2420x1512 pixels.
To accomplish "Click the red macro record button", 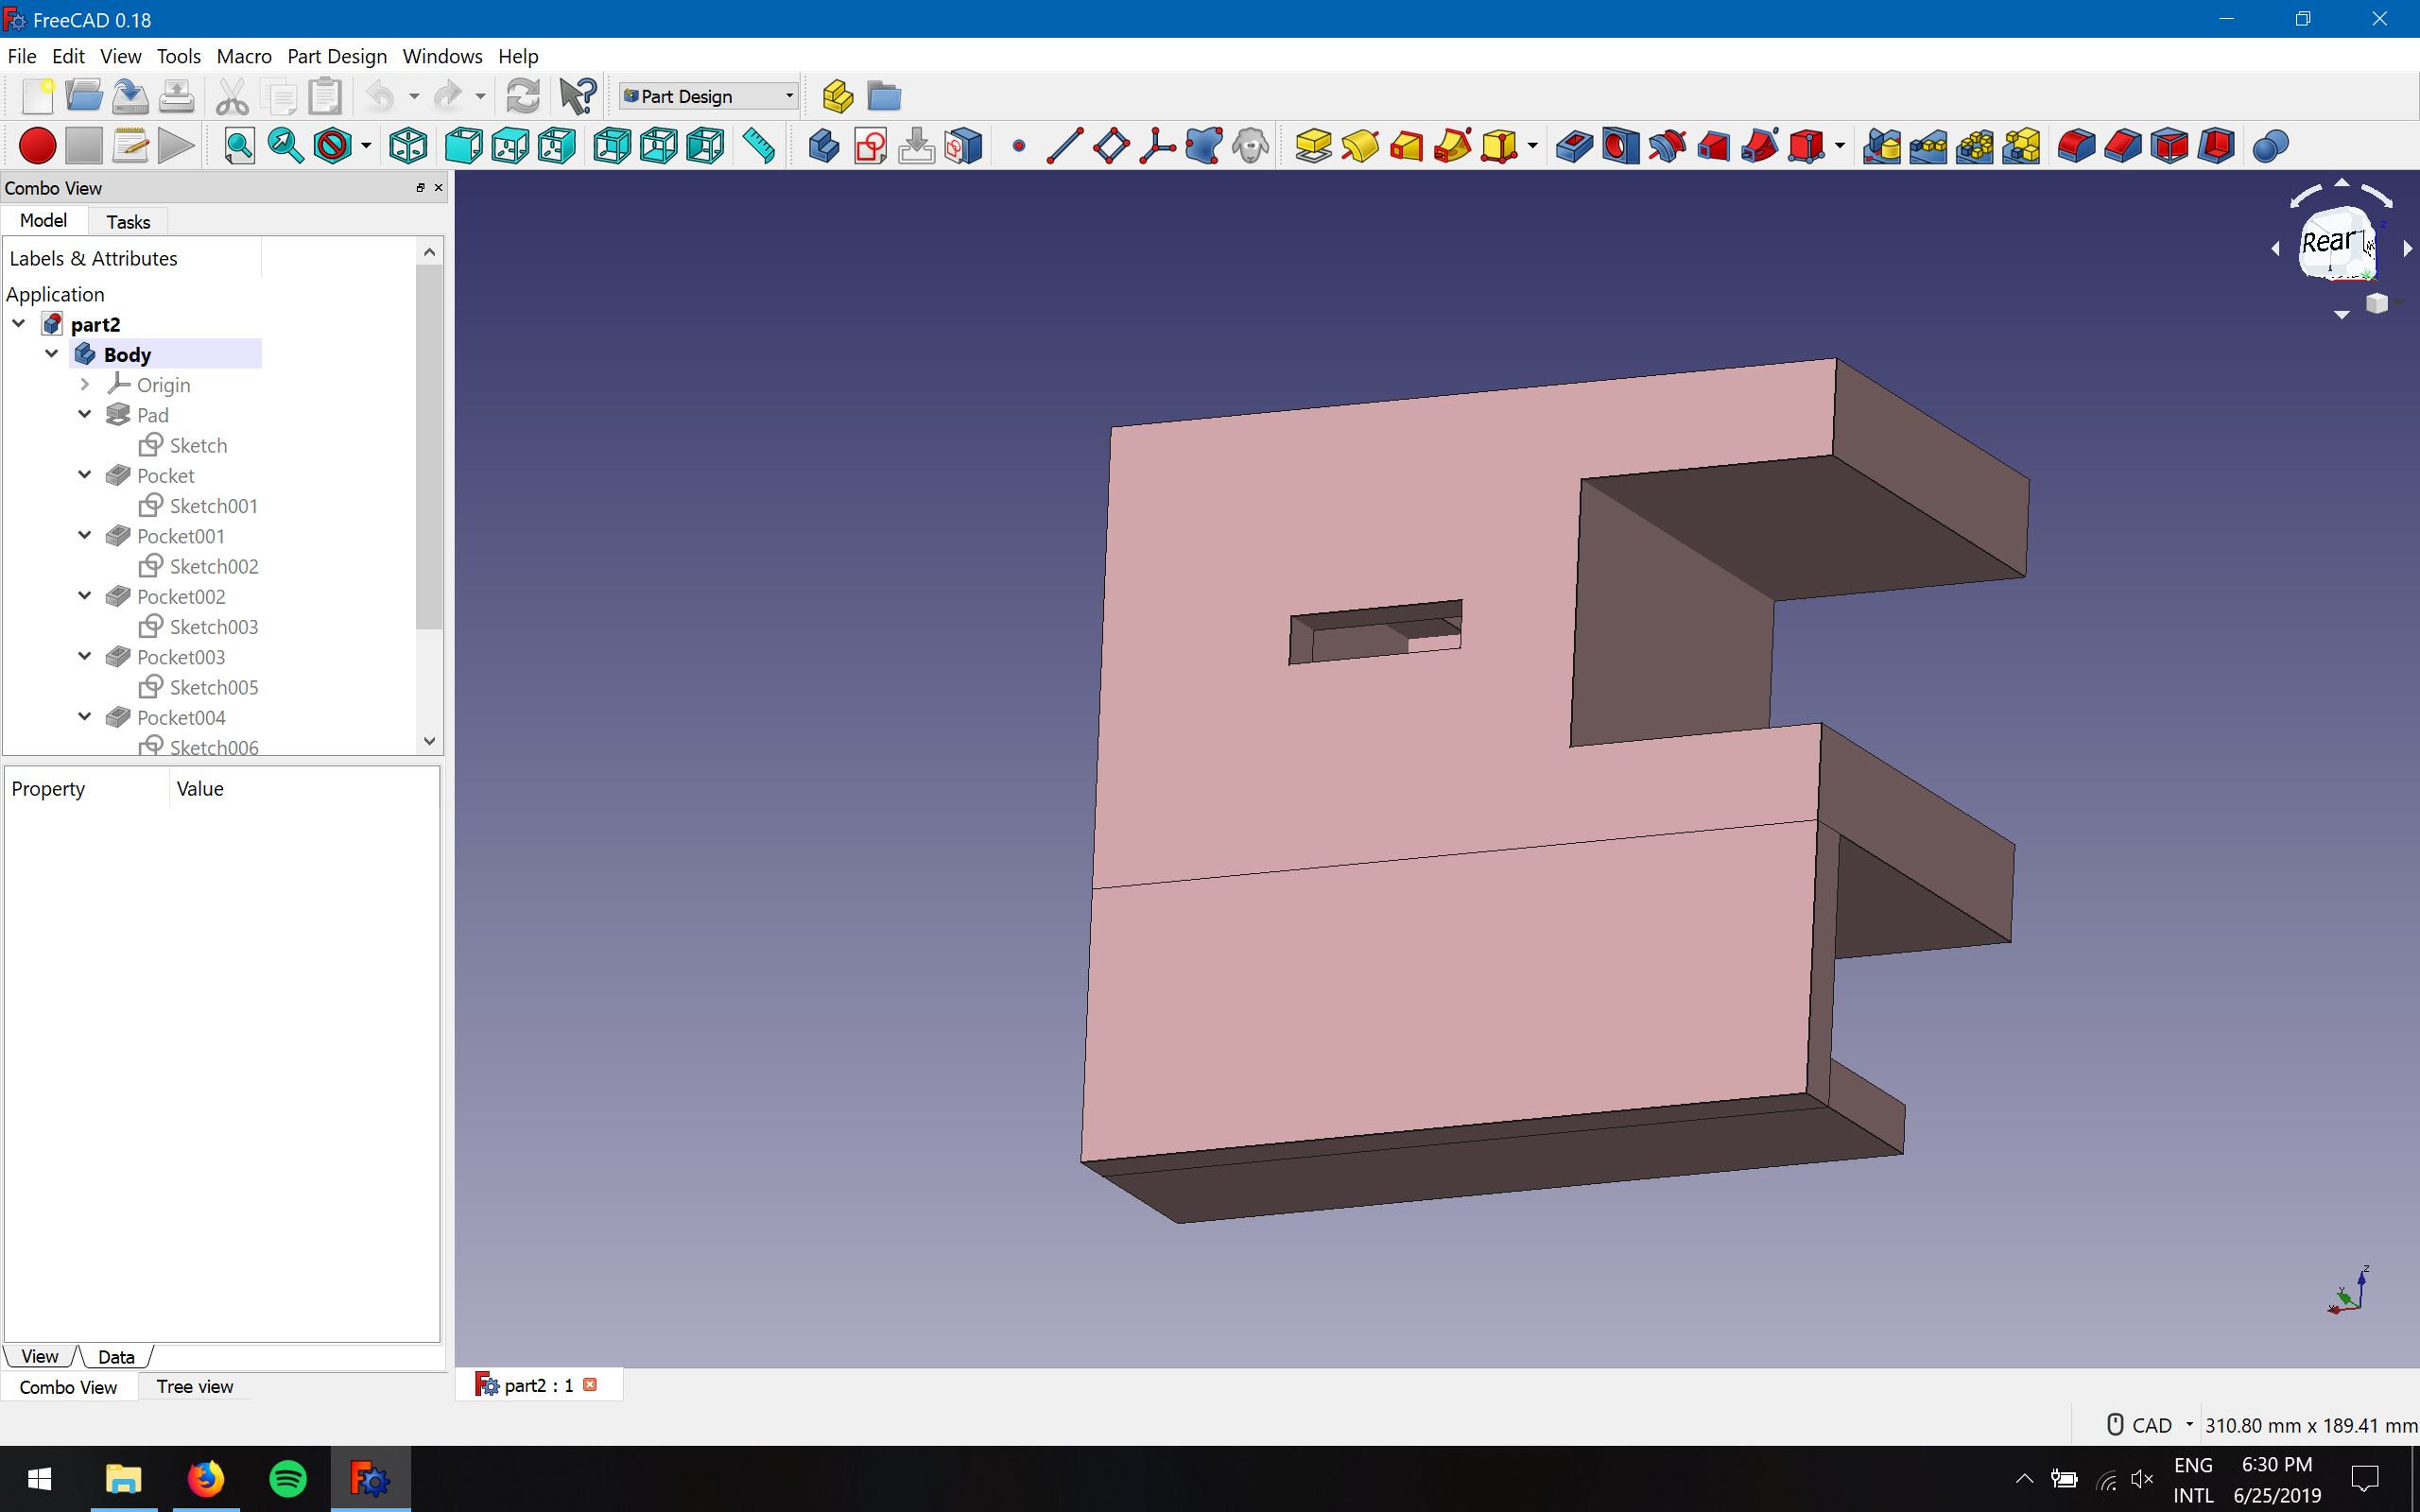I will click(37, 146).
